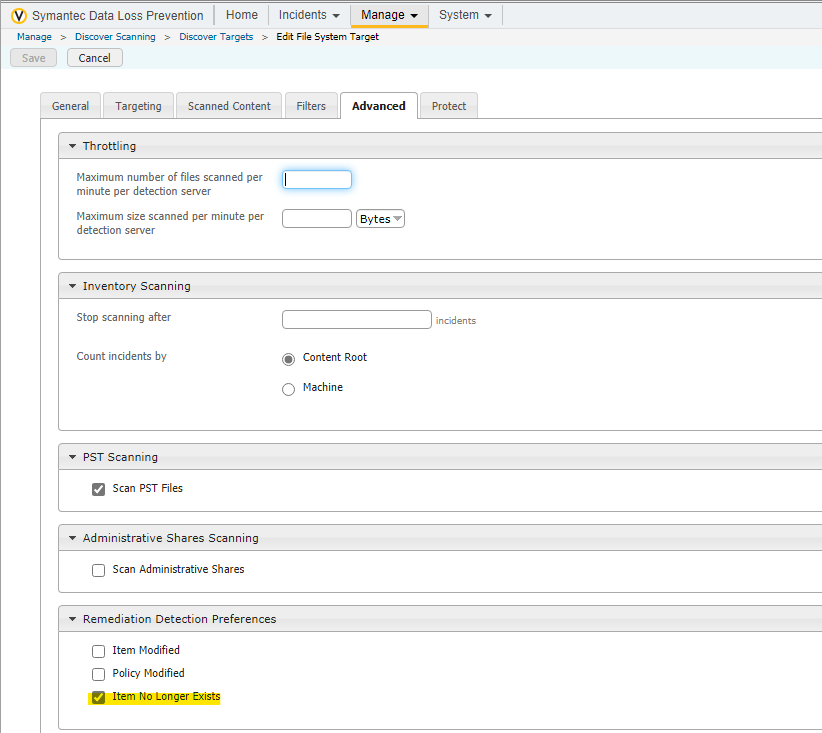
Task: Open the Scanned Content tab
Action: [229, 106]
